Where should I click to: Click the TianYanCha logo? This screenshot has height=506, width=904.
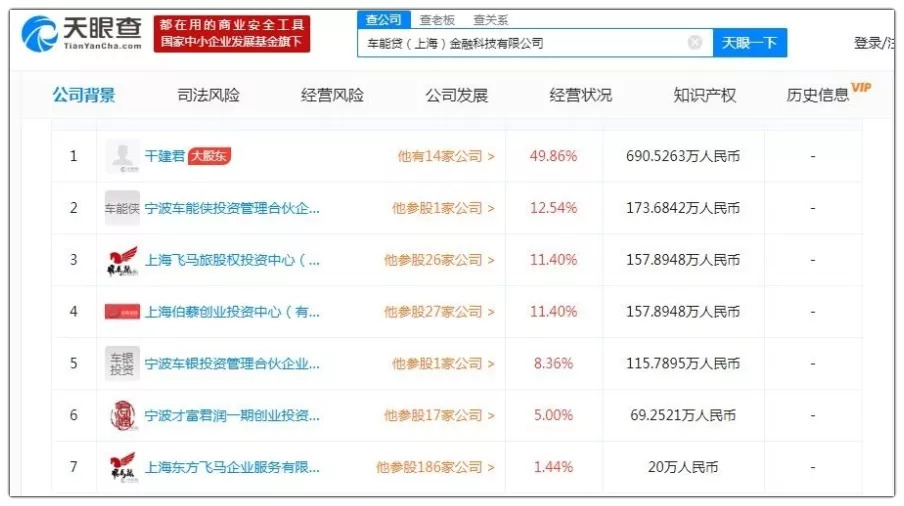[x=81, y=33]
